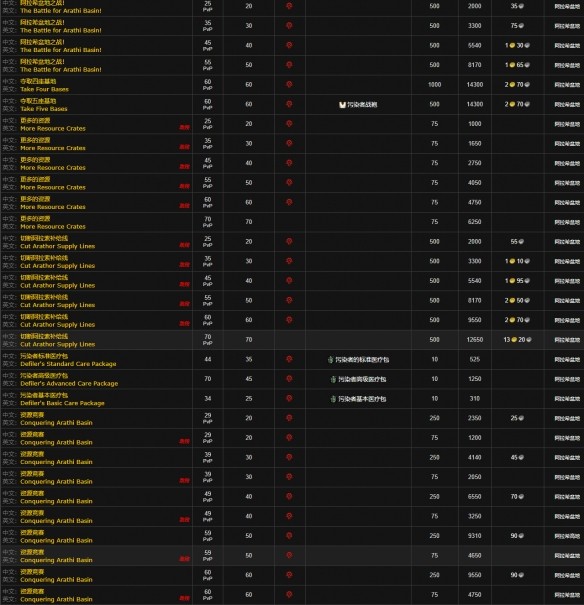This screenshot has height=605, width=584.
Task: Open level 70 PvP More Resource Crates link
Action: (53, 226)
